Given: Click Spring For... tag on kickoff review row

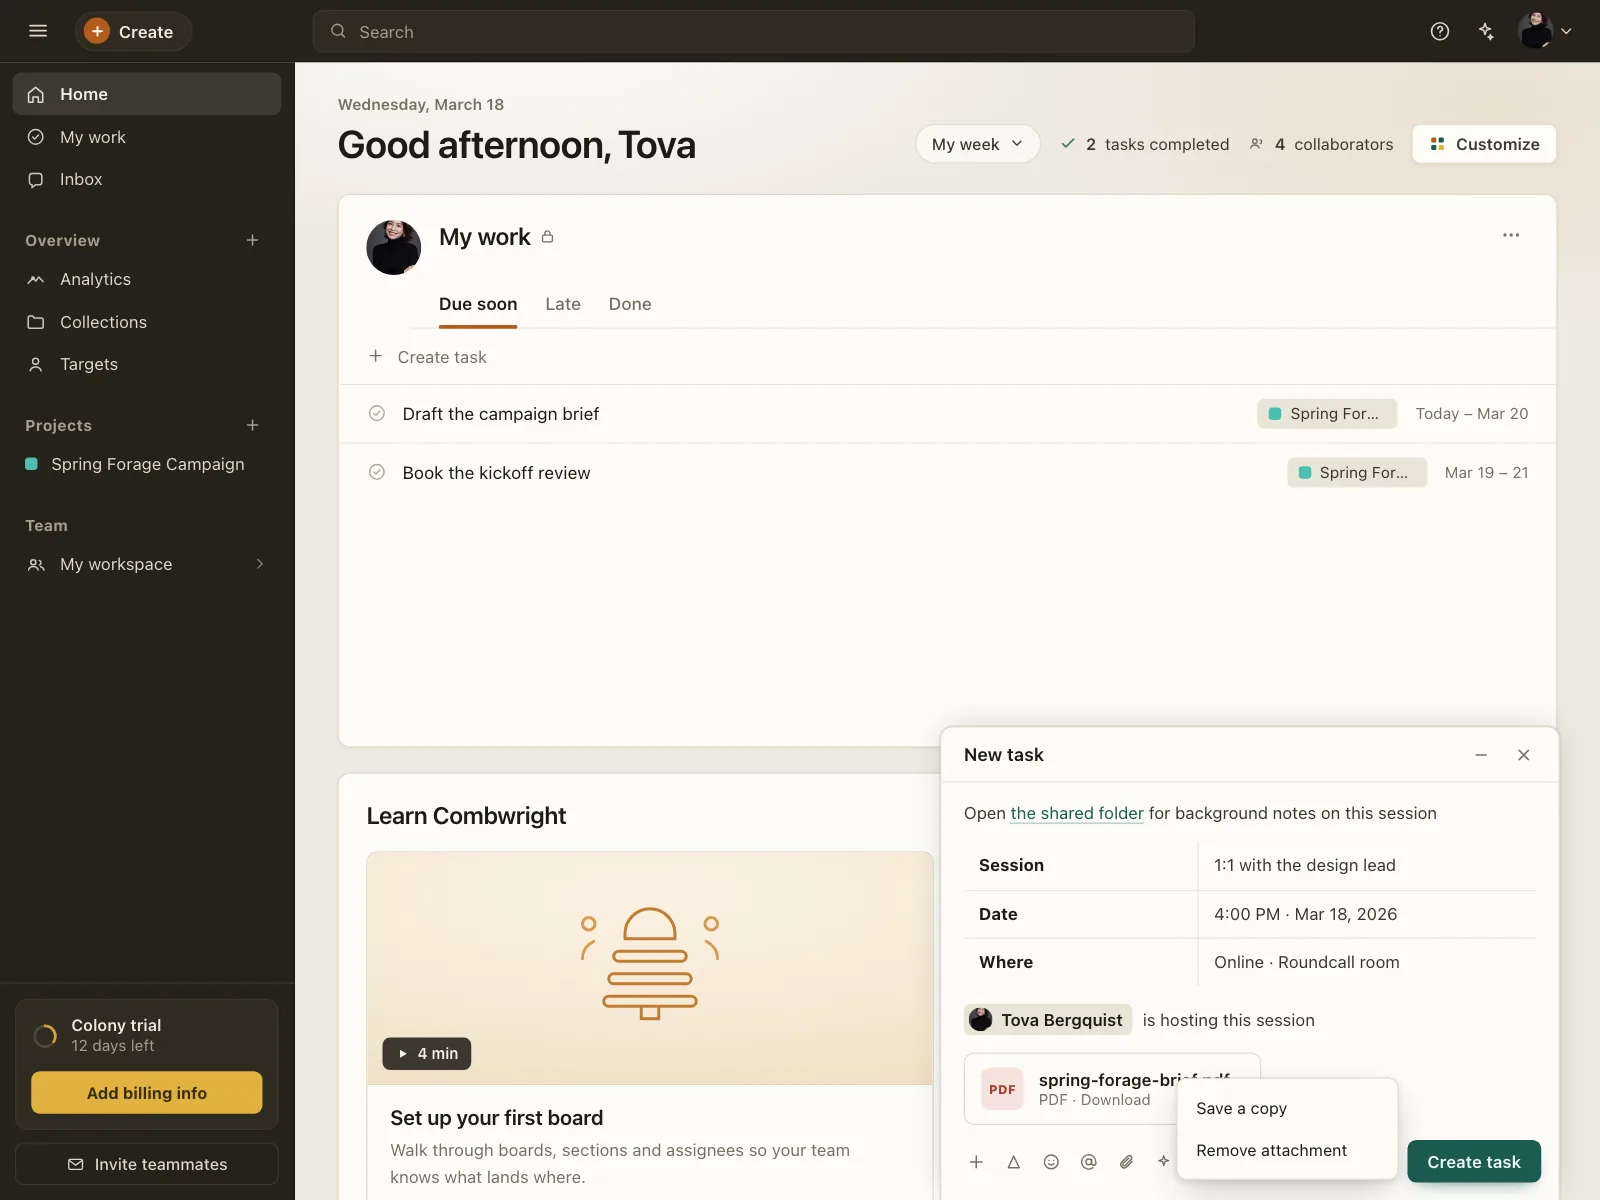Looking at the screenshot, I should pyautogui.click(x=1357, y=473).
